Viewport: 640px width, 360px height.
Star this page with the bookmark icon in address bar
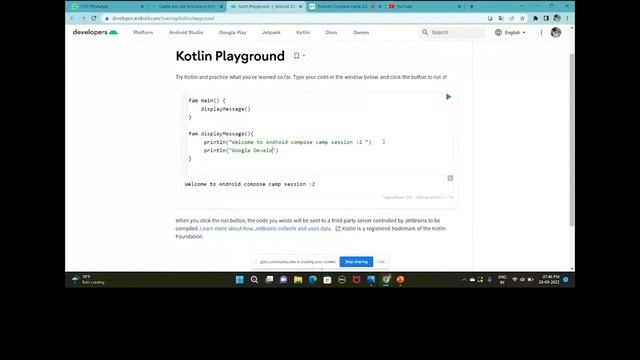point(522,18)
